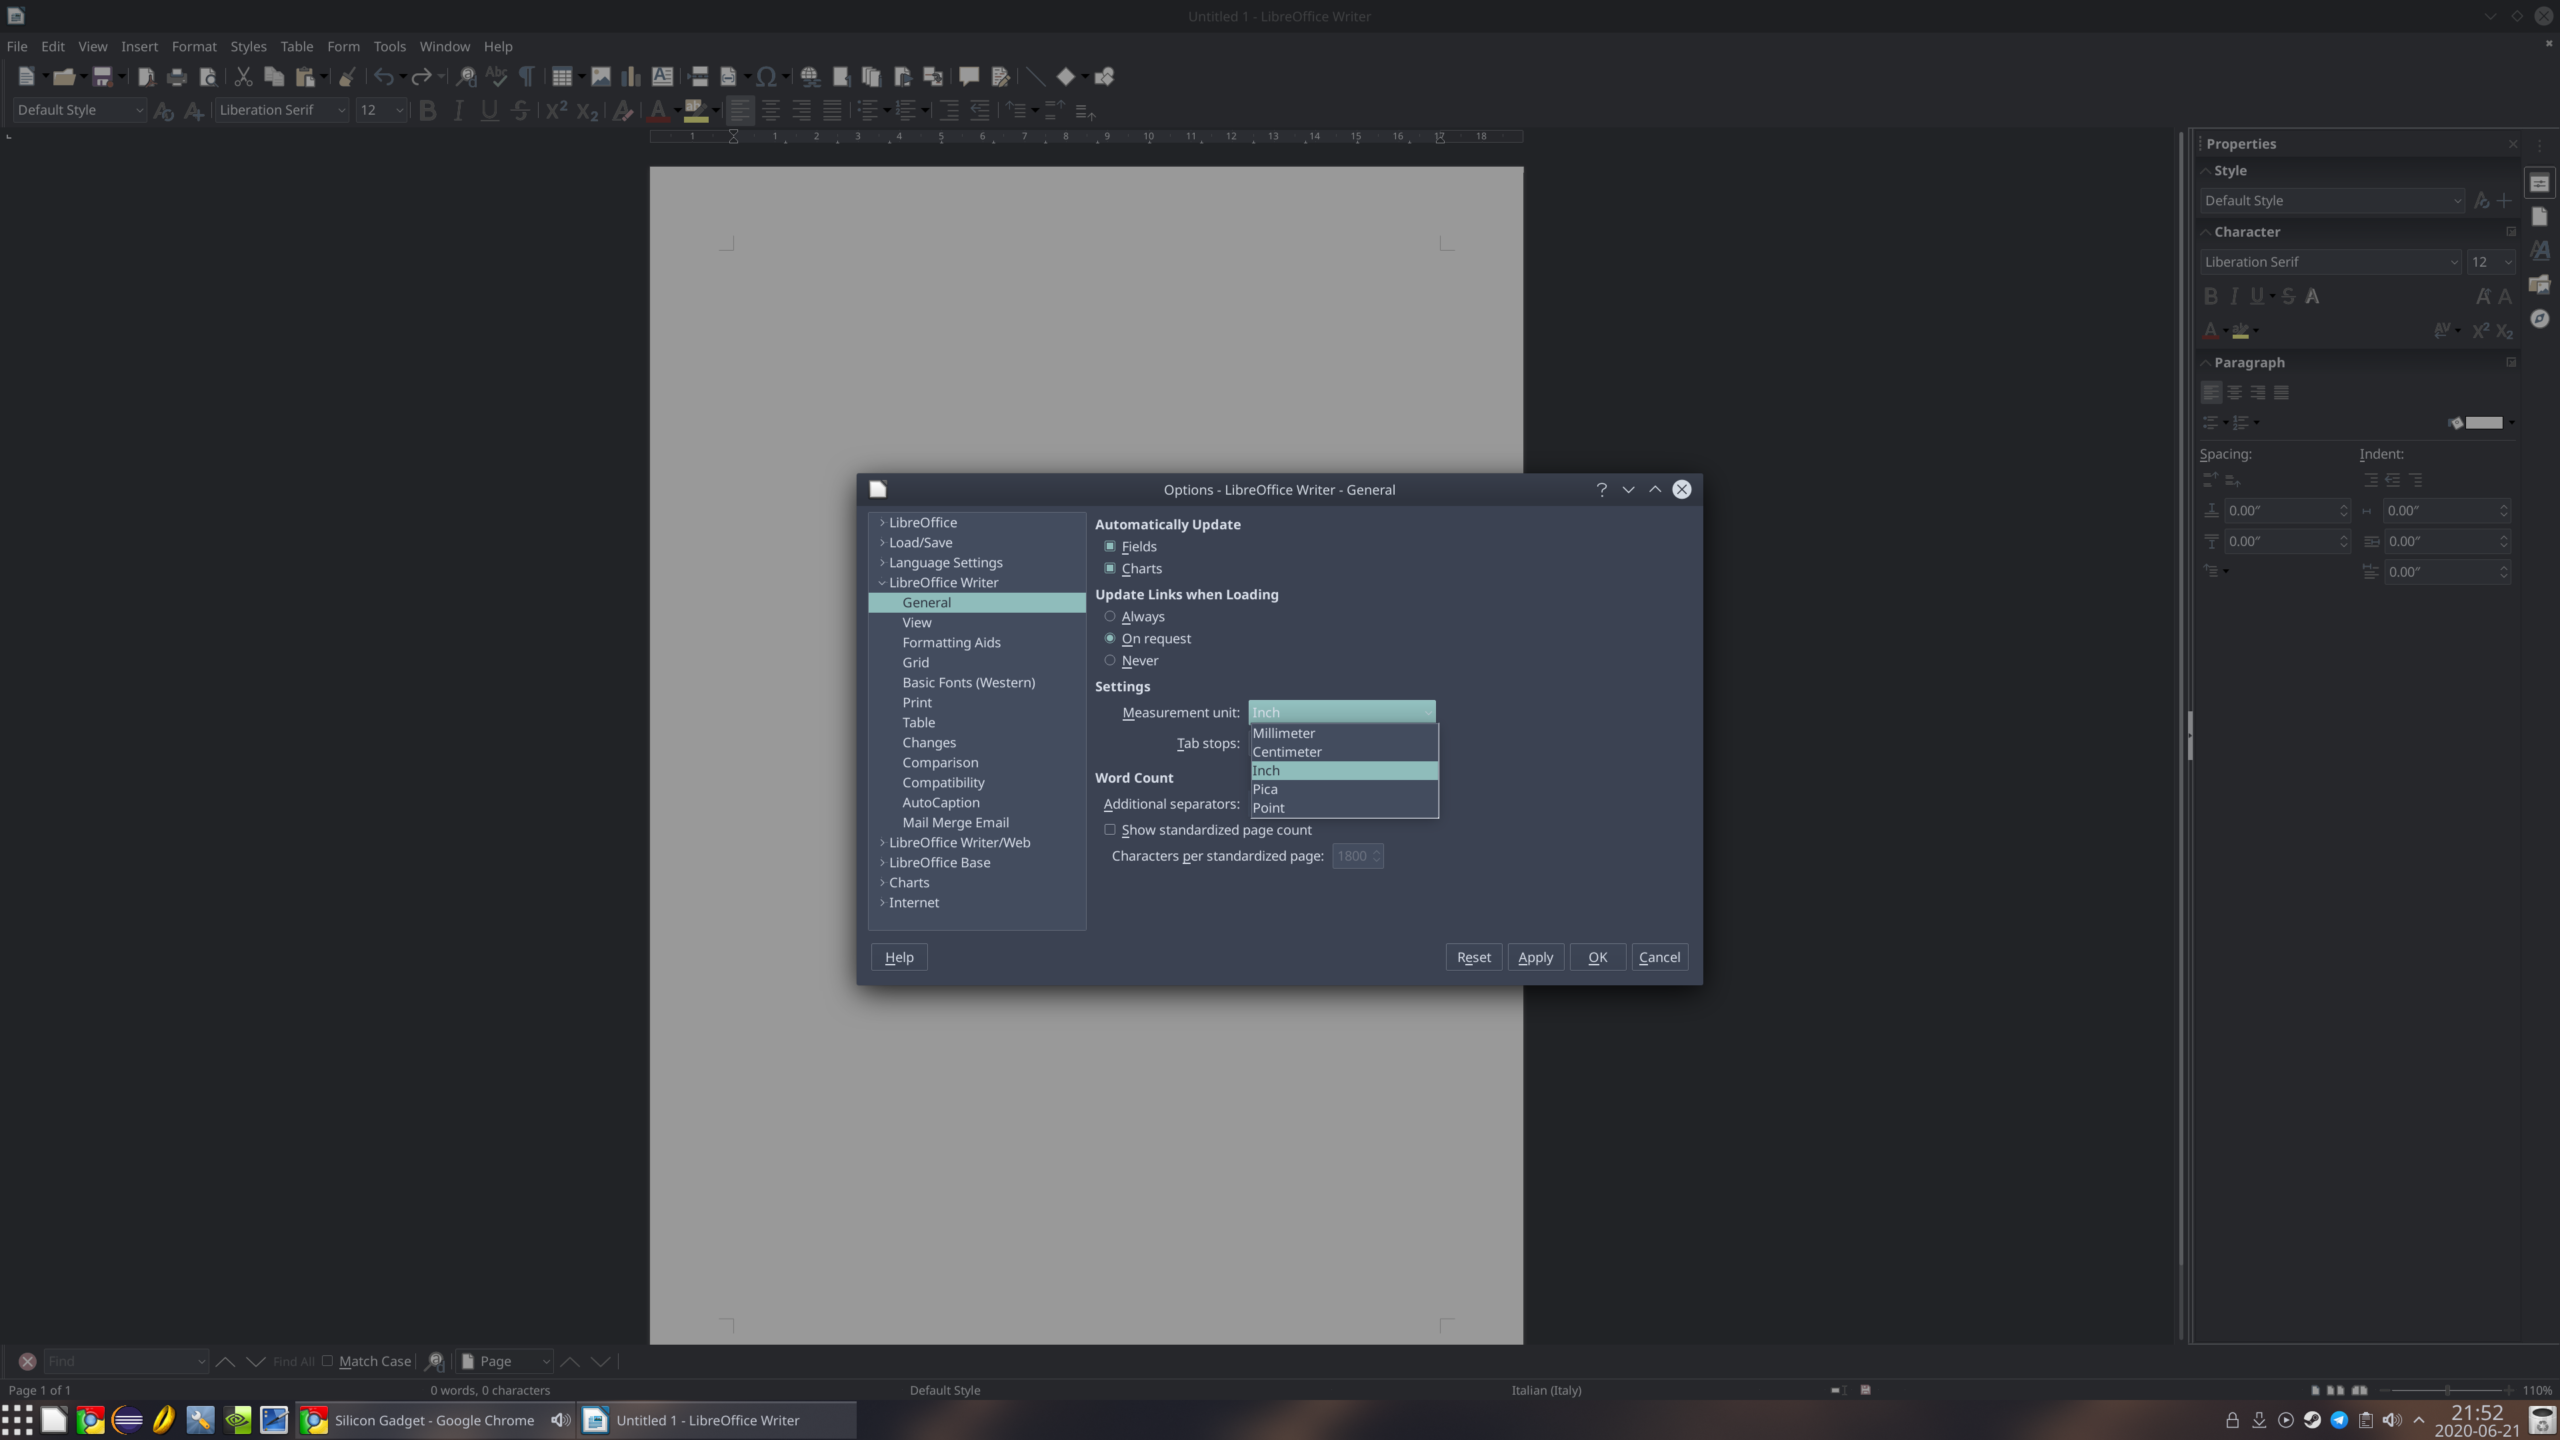Image resolution: width=2560 pixels, height=1440 pixels.
Task: Click the Check Spelling icon
Action: (496, 76)
